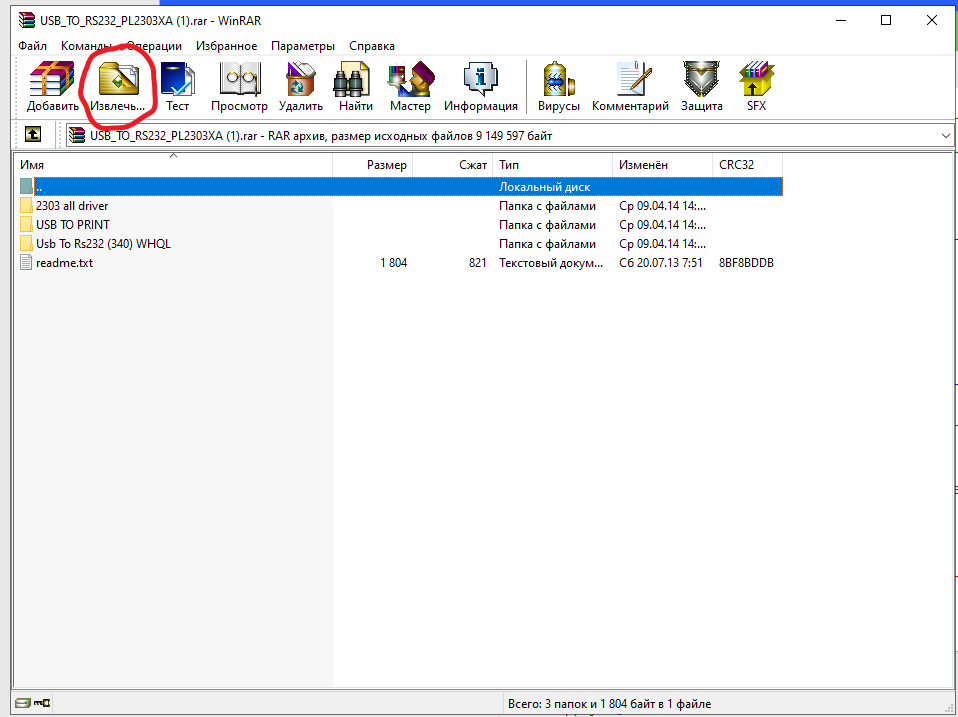Create self-extractor with SFX icon
This screenshot has height=717, width=958.
point(756,79)
